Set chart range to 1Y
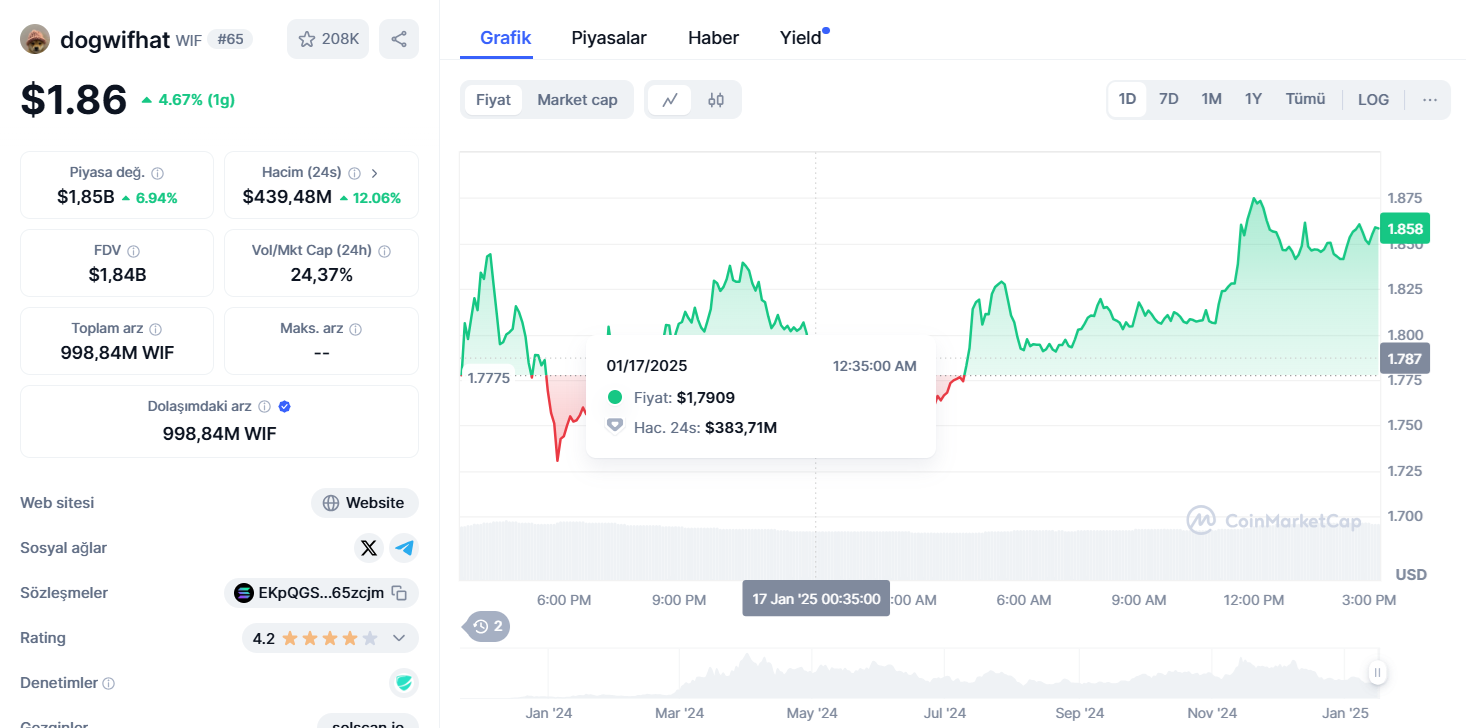The height and width of the screenshot is (728, 1466). [x=1253, y=99]
